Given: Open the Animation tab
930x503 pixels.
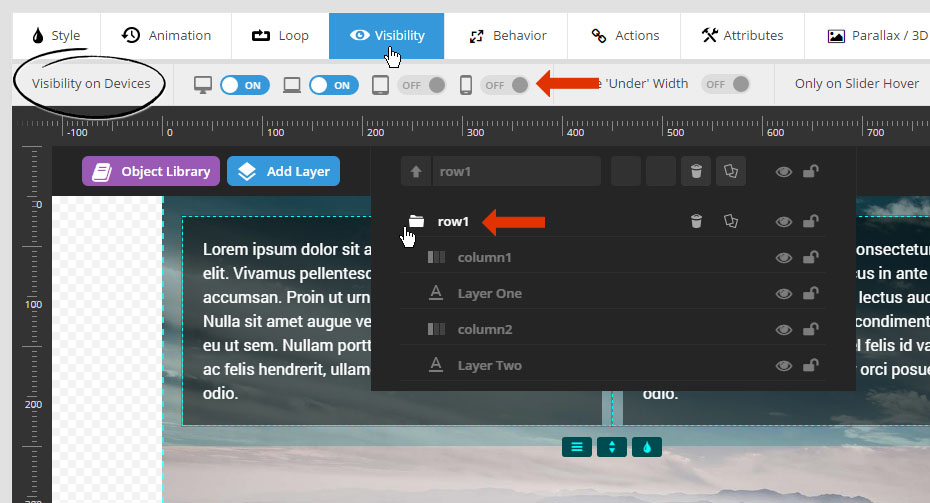Looking at the screenshot, I should [166, 36].
